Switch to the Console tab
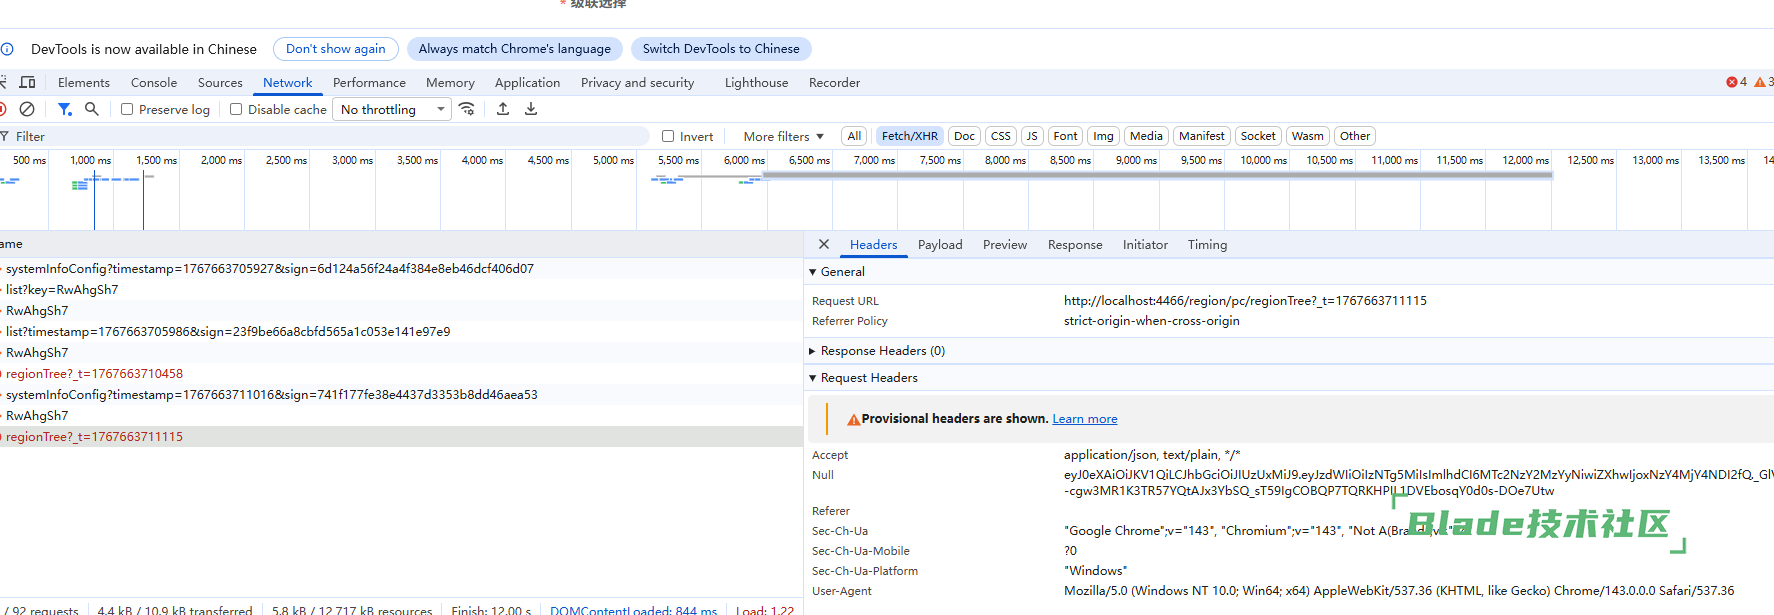 click(x=153, y=82)
